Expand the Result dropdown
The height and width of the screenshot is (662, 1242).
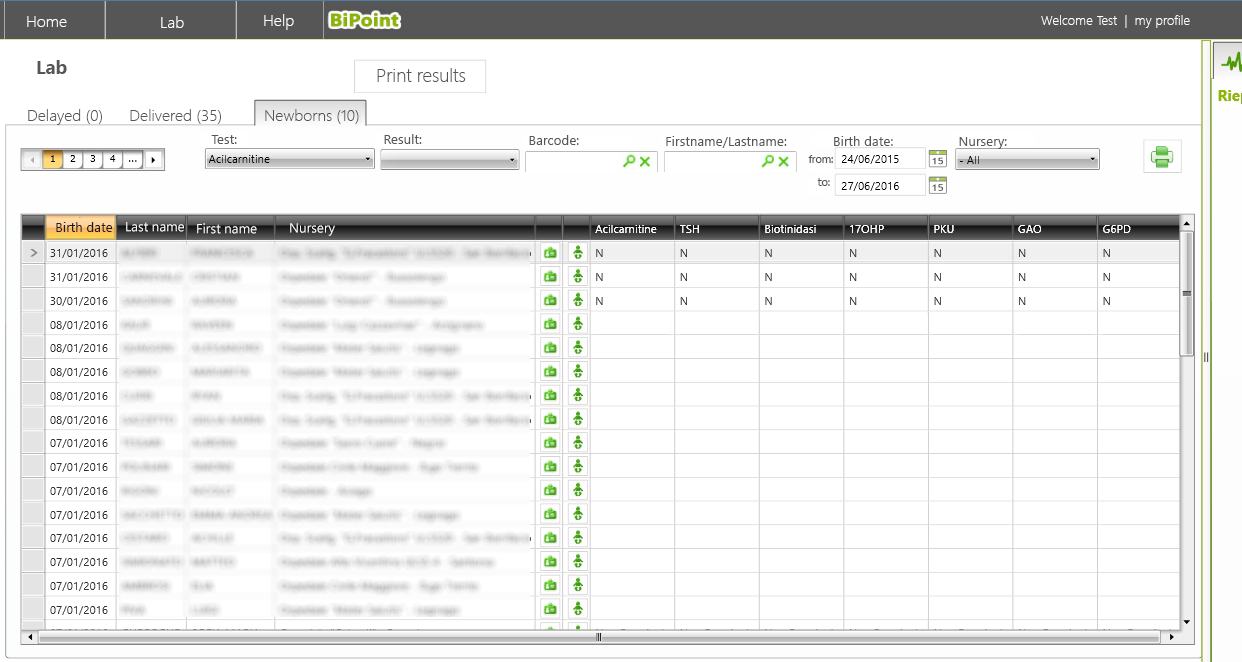(449, 160)
